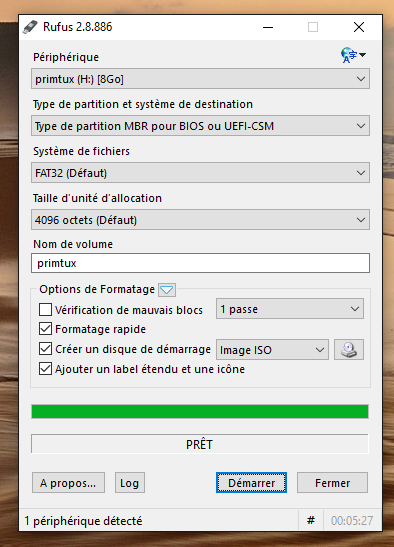This screenshot has height=547, width=394.
Task: Open the Périphérique device dropdown
Action: point(200,79)
